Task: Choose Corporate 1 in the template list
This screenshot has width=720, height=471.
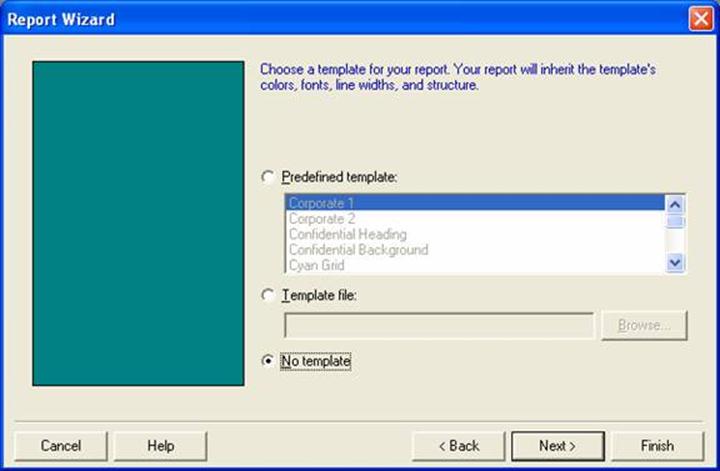Action: [x=475, y=202]
